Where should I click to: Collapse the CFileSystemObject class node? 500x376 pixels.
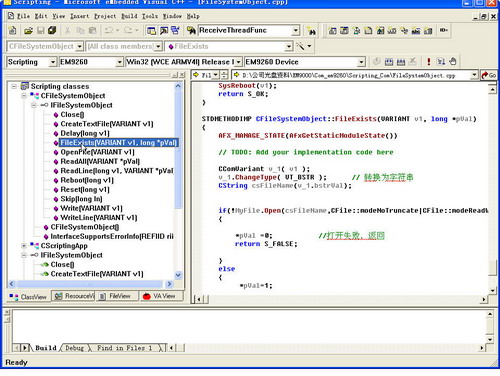[24, 96]
